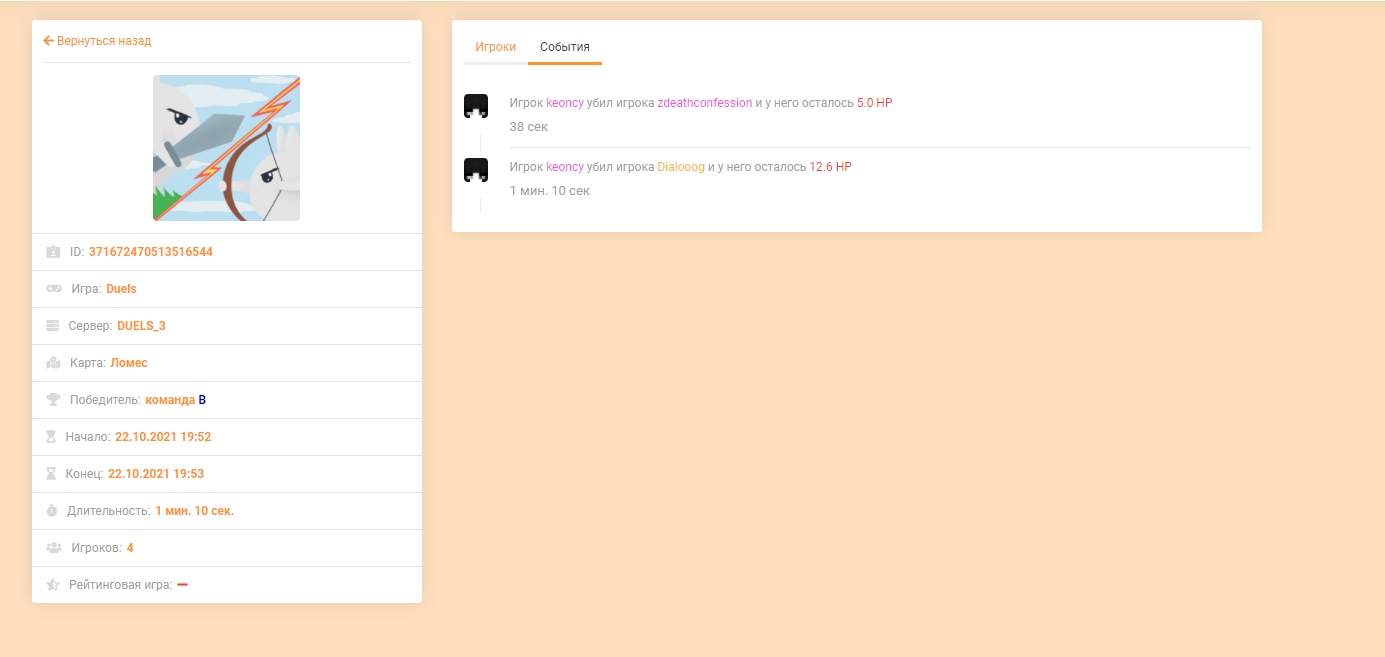This screenshot has height=657, width=1385.
Task: Click the server icon beside Сервер
Action: tap(53, 326)
